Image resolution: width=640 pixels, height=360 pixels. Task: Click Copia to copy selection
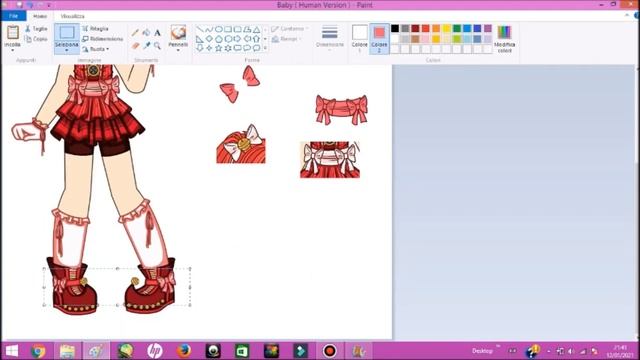click(x=36, y=39)
